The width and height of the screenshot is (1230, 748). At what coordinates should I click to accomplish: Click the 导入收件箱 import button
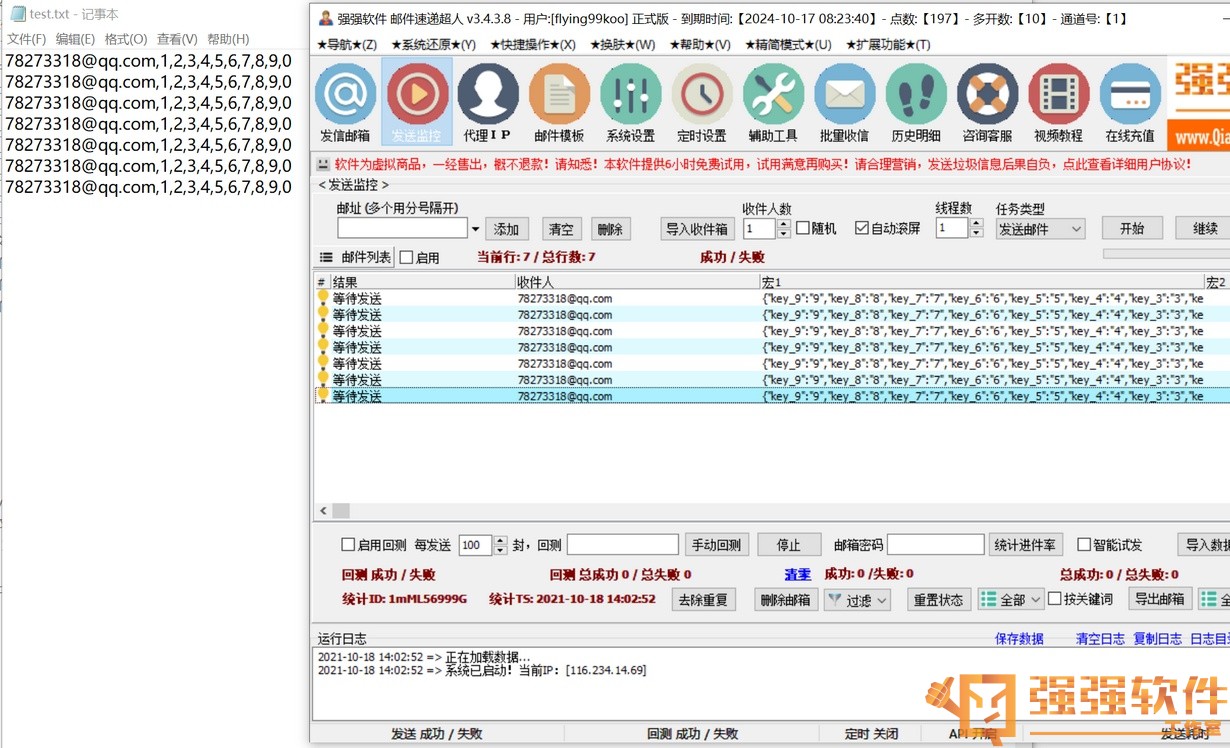click(x=699, y=229)
